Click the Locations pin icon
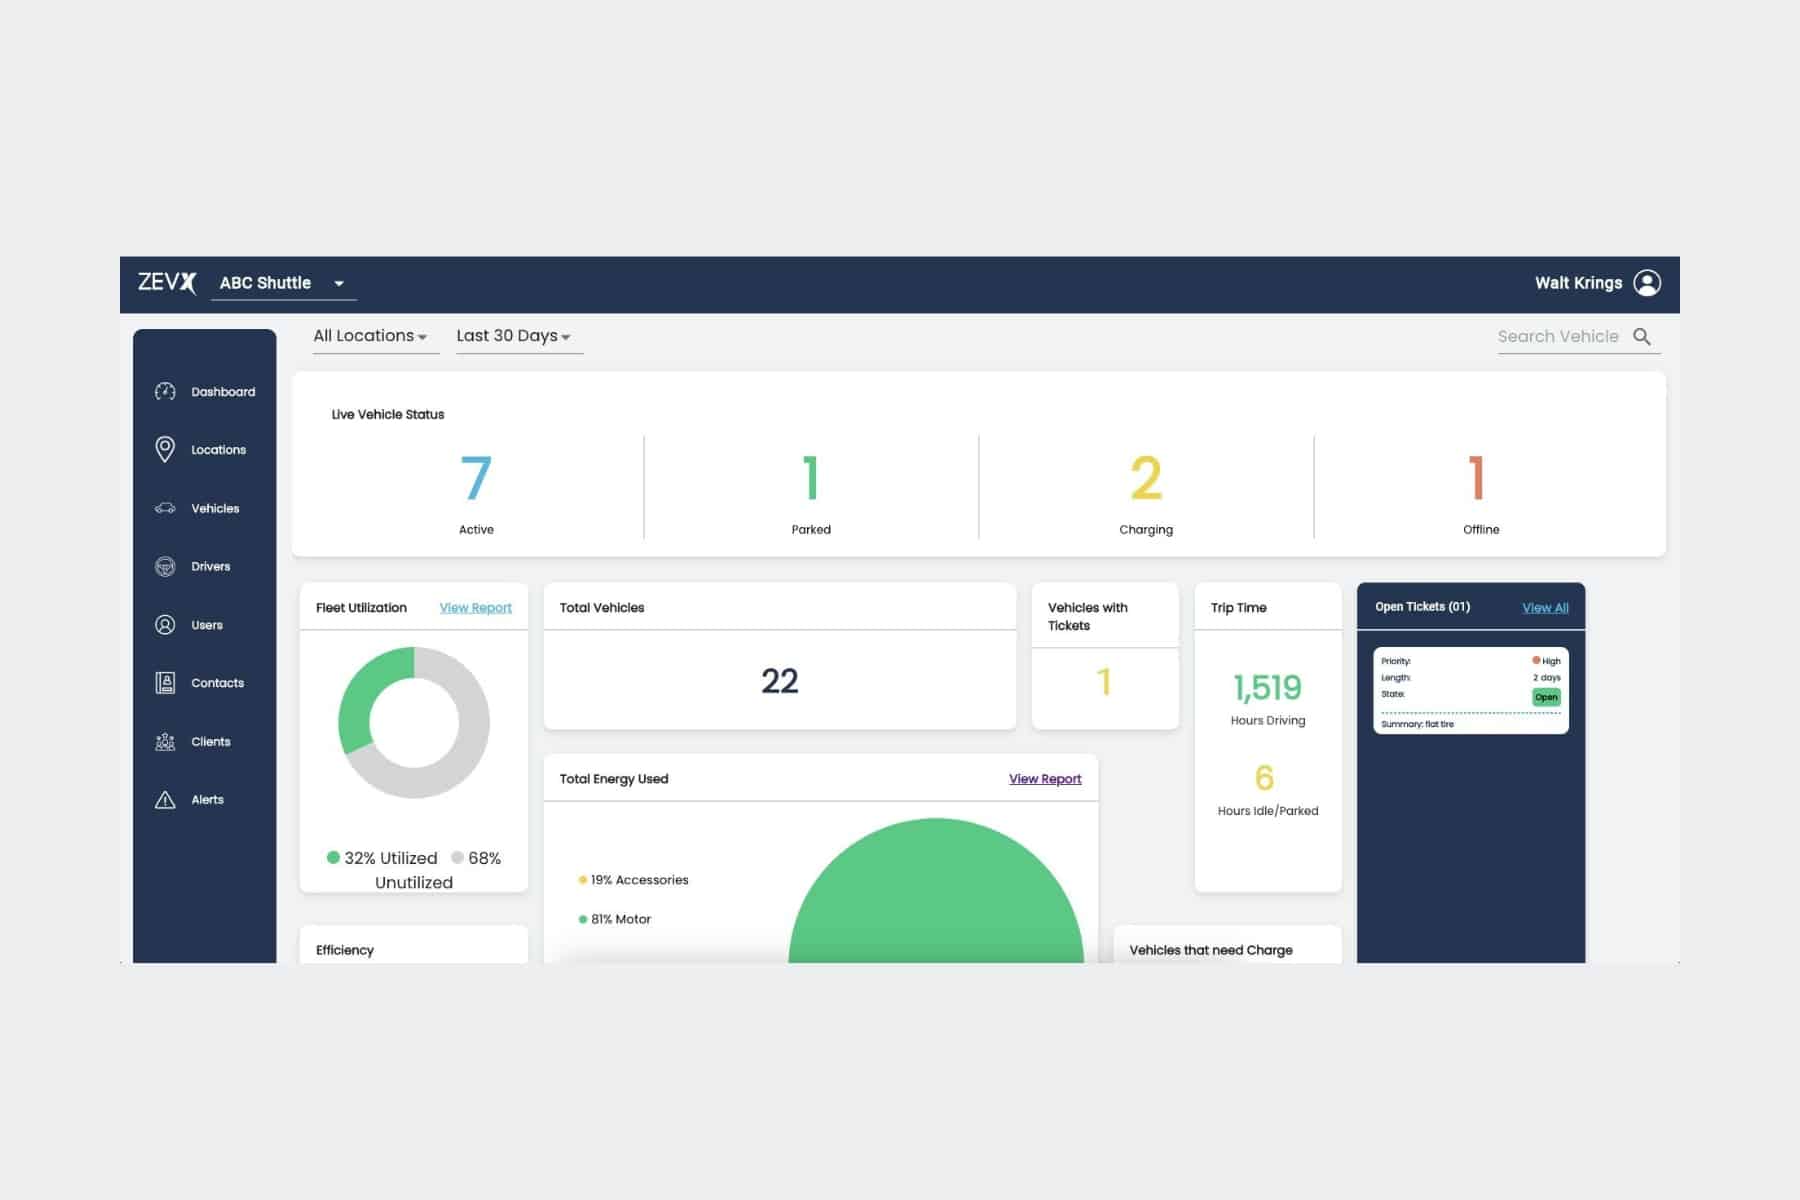Screen dimensions: 1800x1200 coord(165,449)
